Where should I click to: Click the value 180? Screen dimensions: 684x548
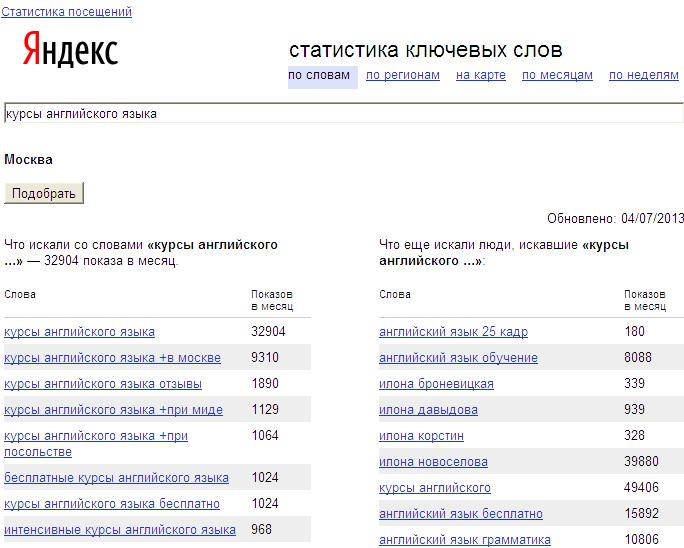pos(634,332)
